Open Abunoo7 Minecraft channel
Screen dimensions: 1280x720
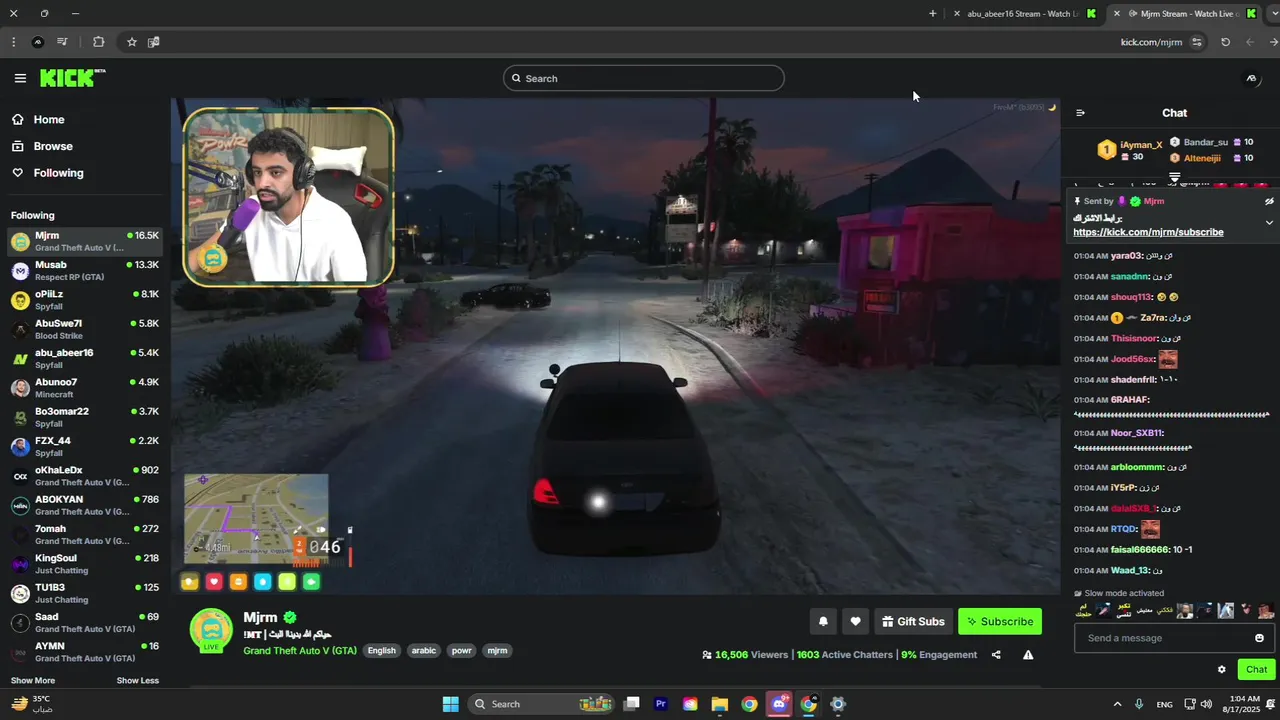pyautogui.click(x=85, y=388)
